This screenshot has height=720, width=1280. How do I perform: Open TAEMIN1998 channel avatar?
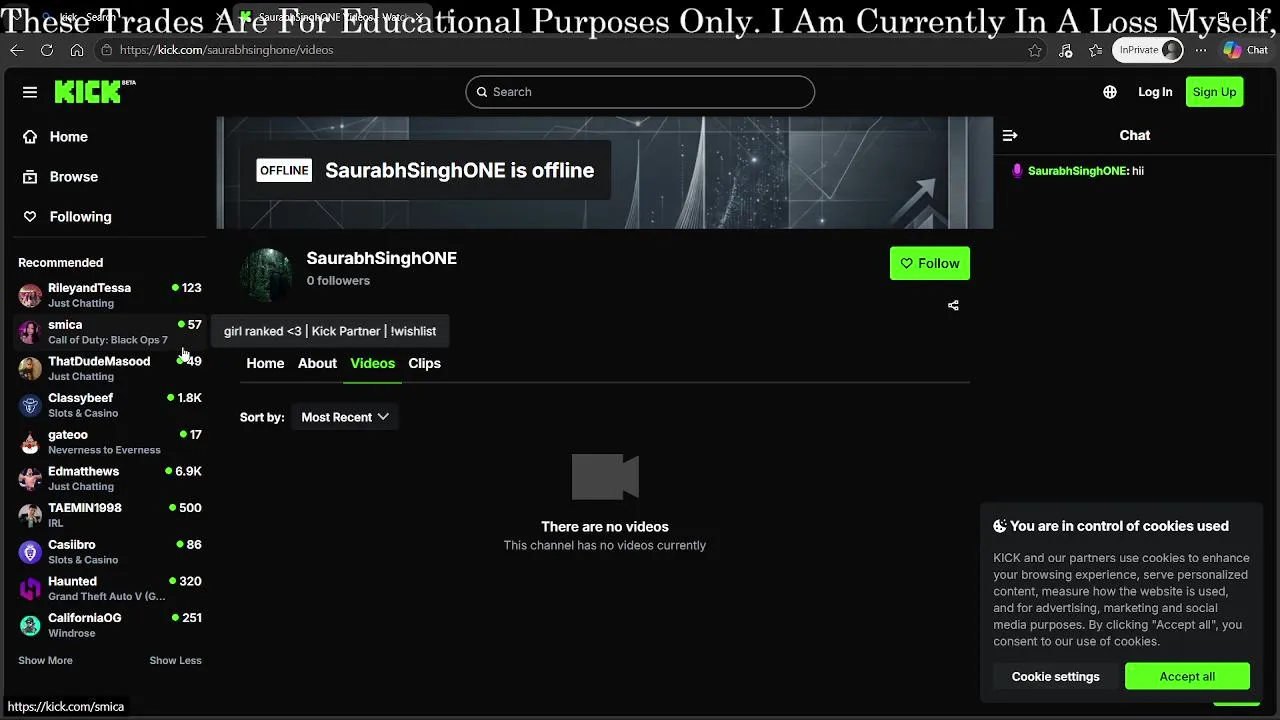point(30,515)
